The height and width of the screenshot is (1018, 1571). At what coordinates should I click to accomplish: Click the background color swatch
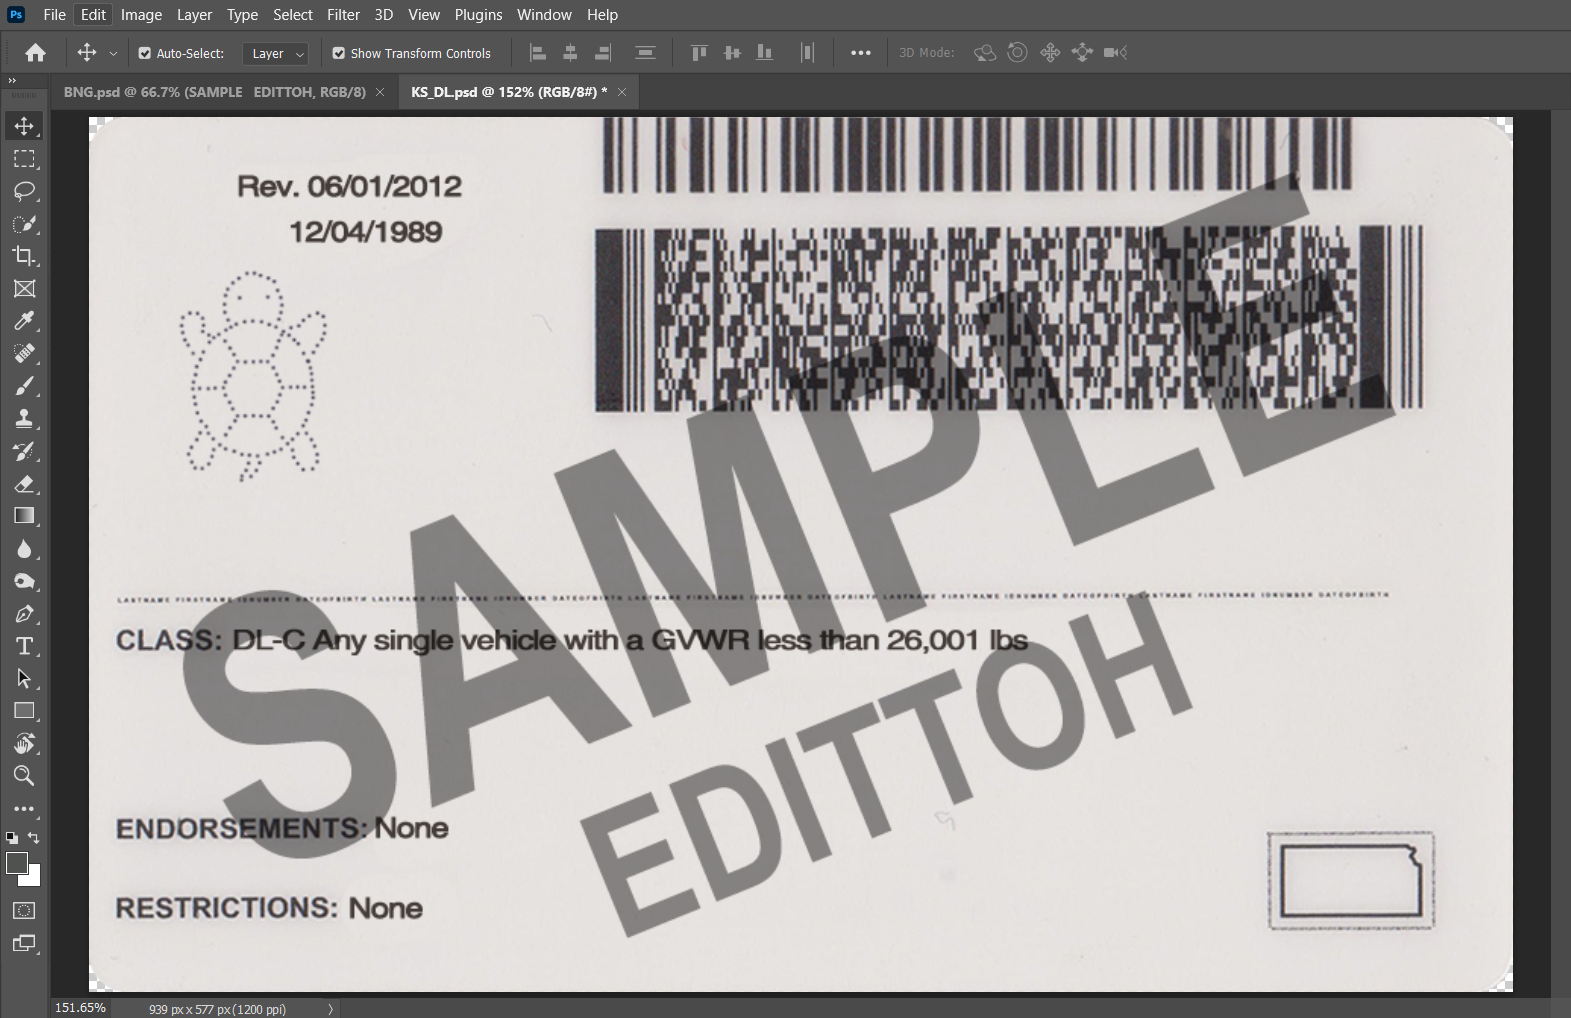coord(35,879)
